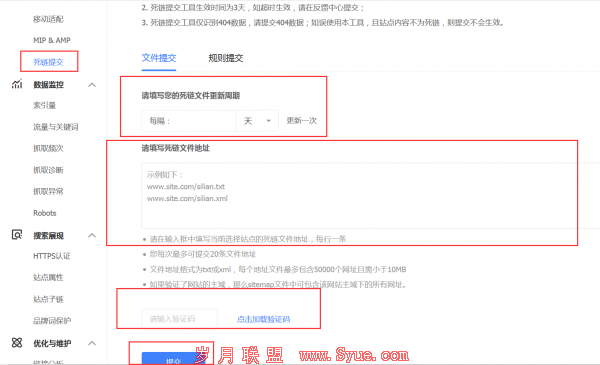Open 抓取诊断 in the sidebar
Viewport: 600px width, 365px height.
(x=48, y=170)
